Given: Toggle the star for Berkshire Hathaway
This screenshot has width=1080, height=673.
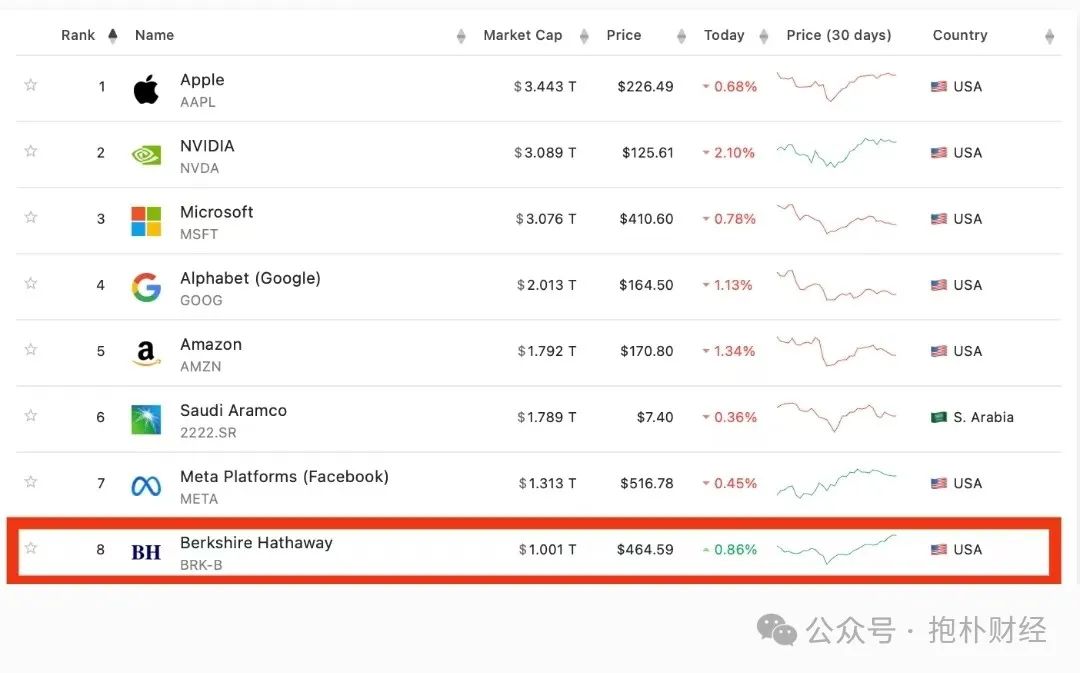Looking at the screenshot, I should [x=30, y=548].
